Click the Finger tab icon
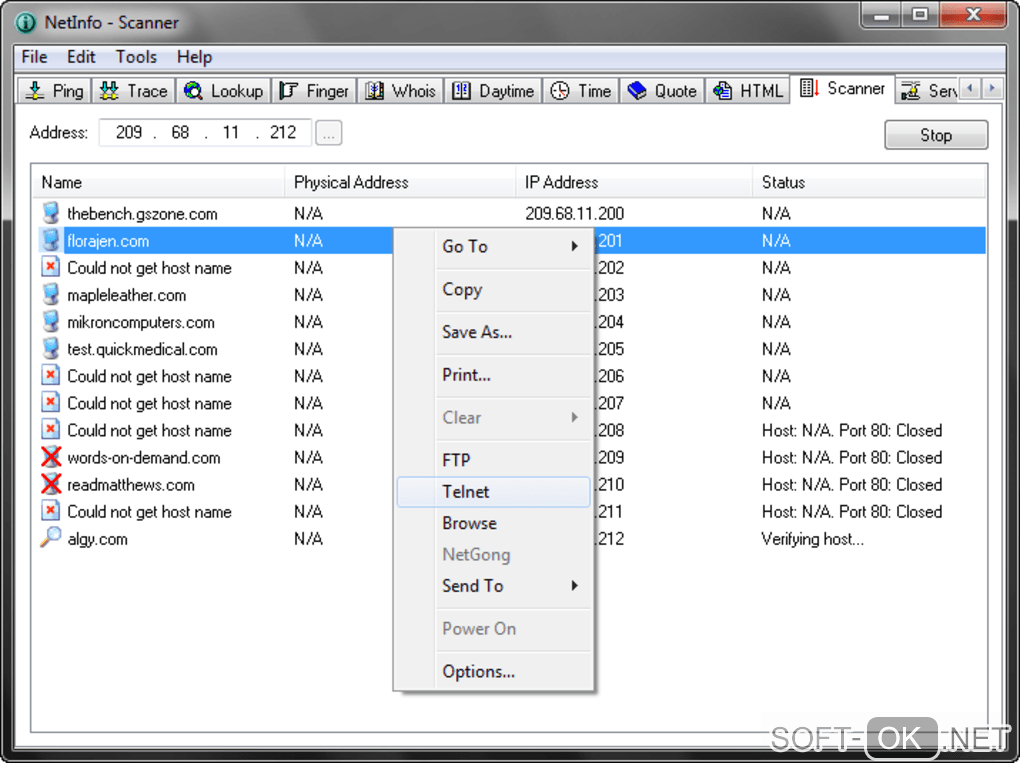Screen dimensions: 1020x763 288,91
